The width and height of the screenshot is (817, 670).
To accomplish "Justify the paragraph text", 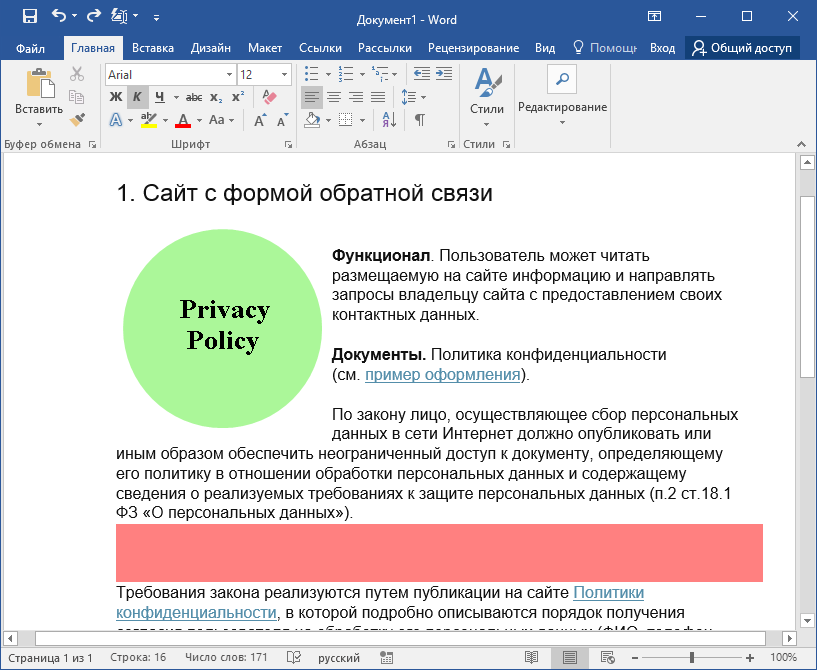I will coord(378,97).
